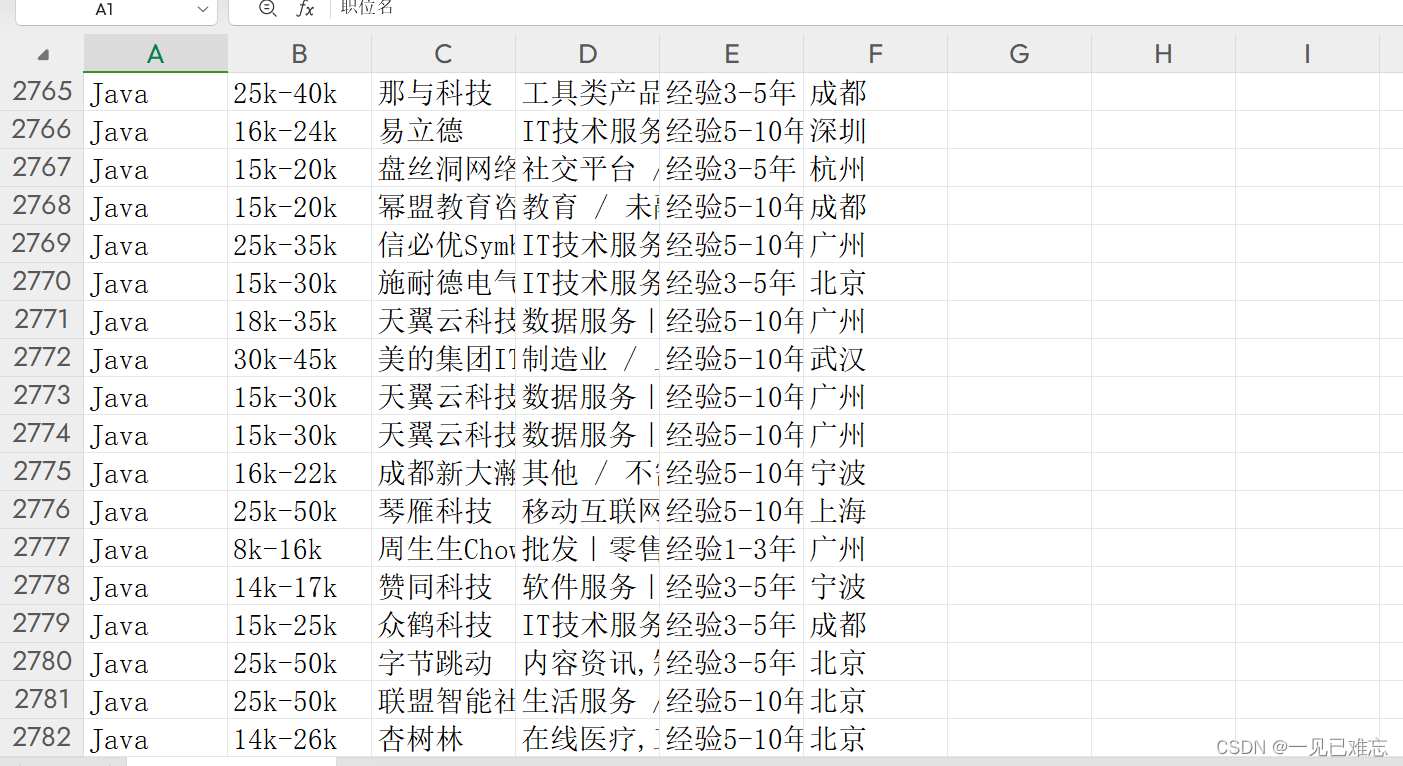Select column G header
The image size is (1403, 766).
[x=1018, y=53]
